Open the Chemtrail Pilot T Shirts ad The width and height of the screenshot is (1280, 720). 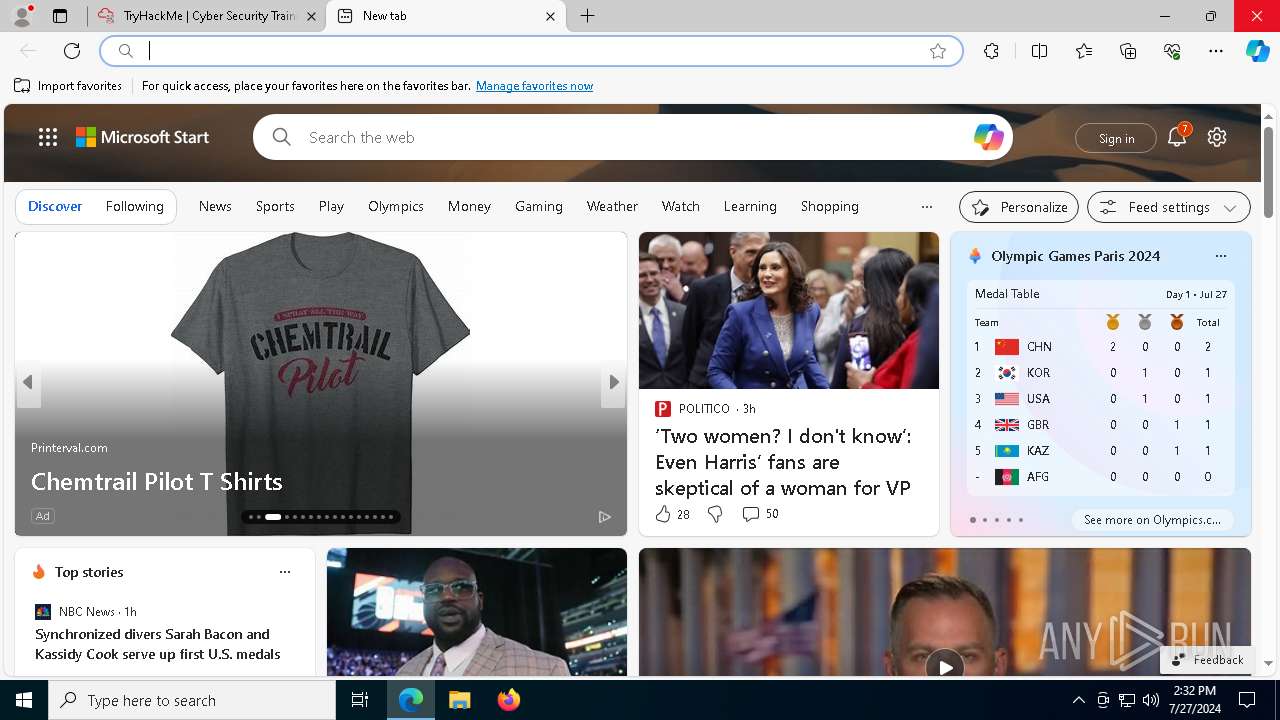point(157,482)
